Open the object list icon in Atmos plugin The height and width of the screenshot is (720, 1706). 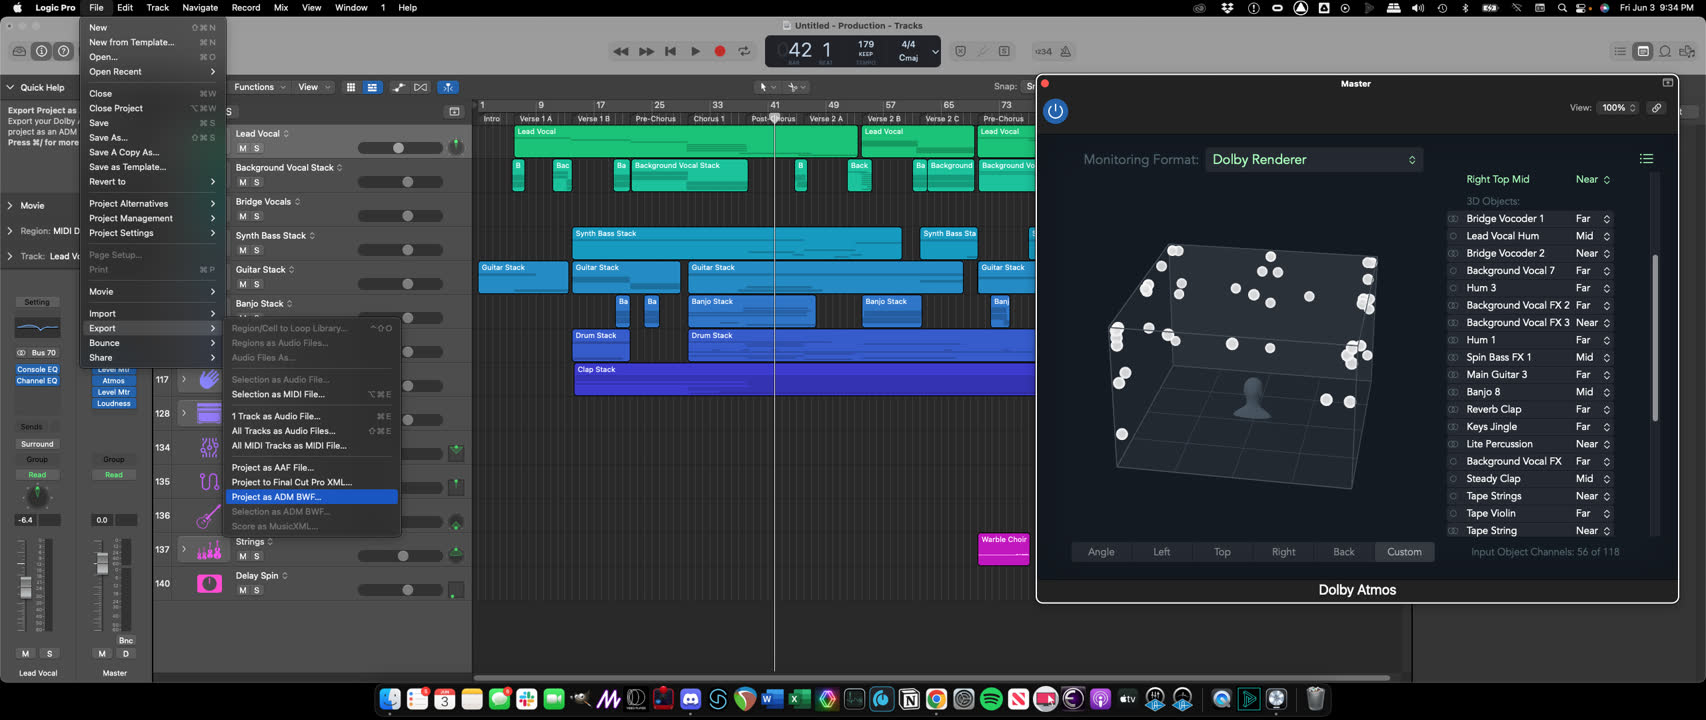tap(1646, 159)
